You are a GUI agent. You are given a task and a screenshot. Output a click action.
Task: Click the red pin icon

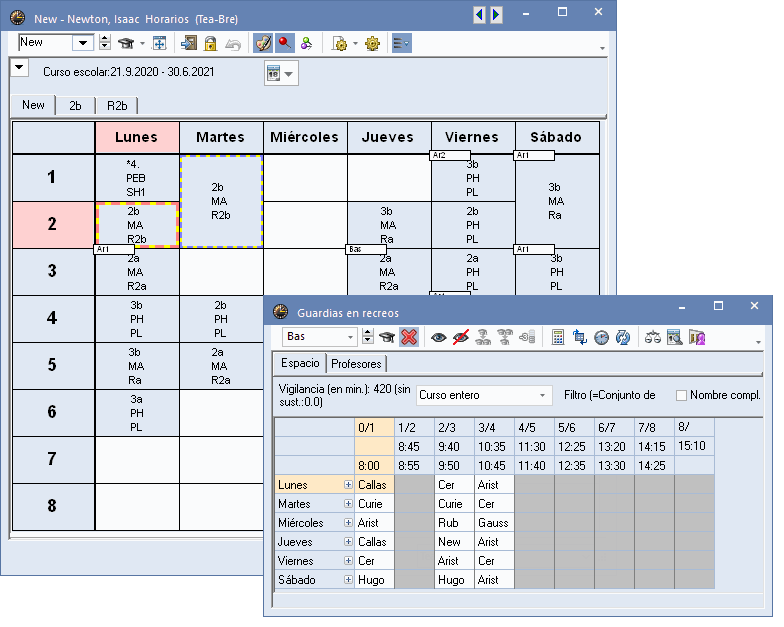coord(284,44)
